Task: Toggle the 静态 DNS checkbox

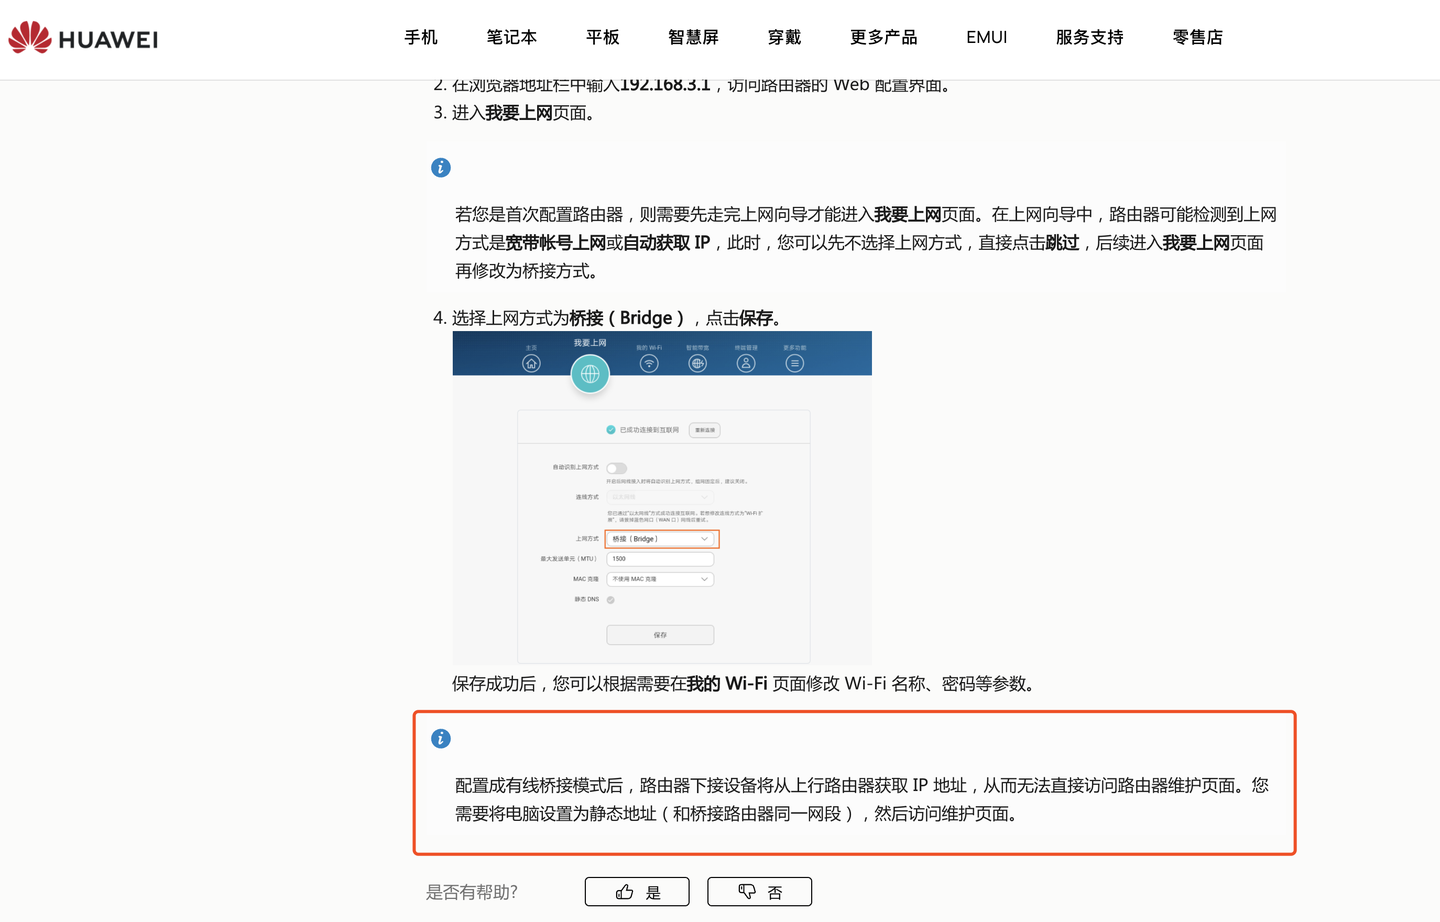Action: point(610,600)
